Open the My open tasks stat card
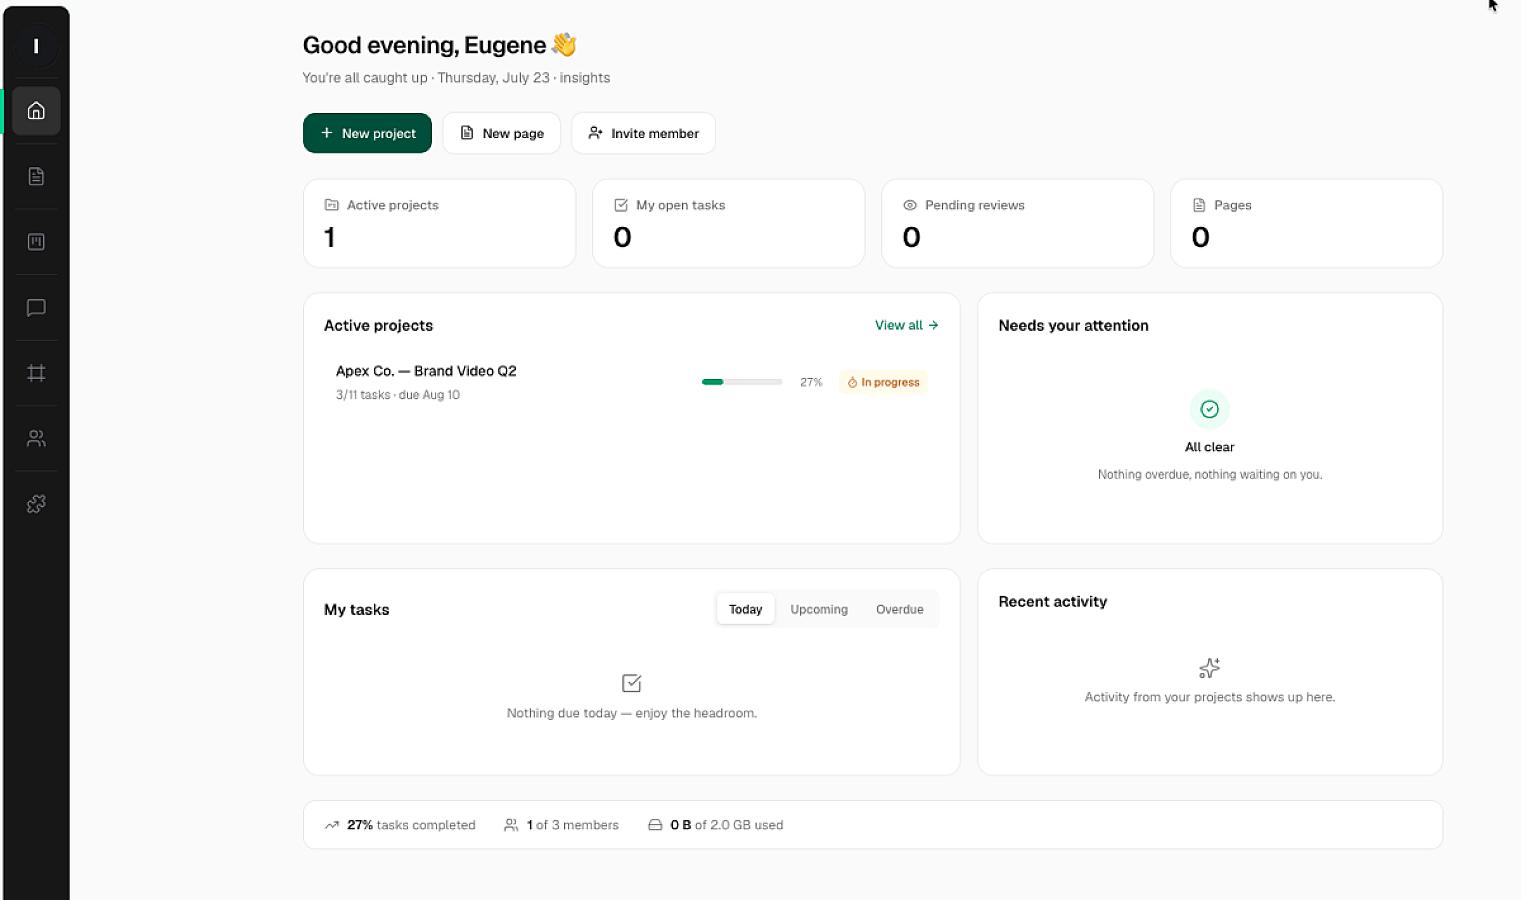1521x900 pixels. click(x=728, y=223)
